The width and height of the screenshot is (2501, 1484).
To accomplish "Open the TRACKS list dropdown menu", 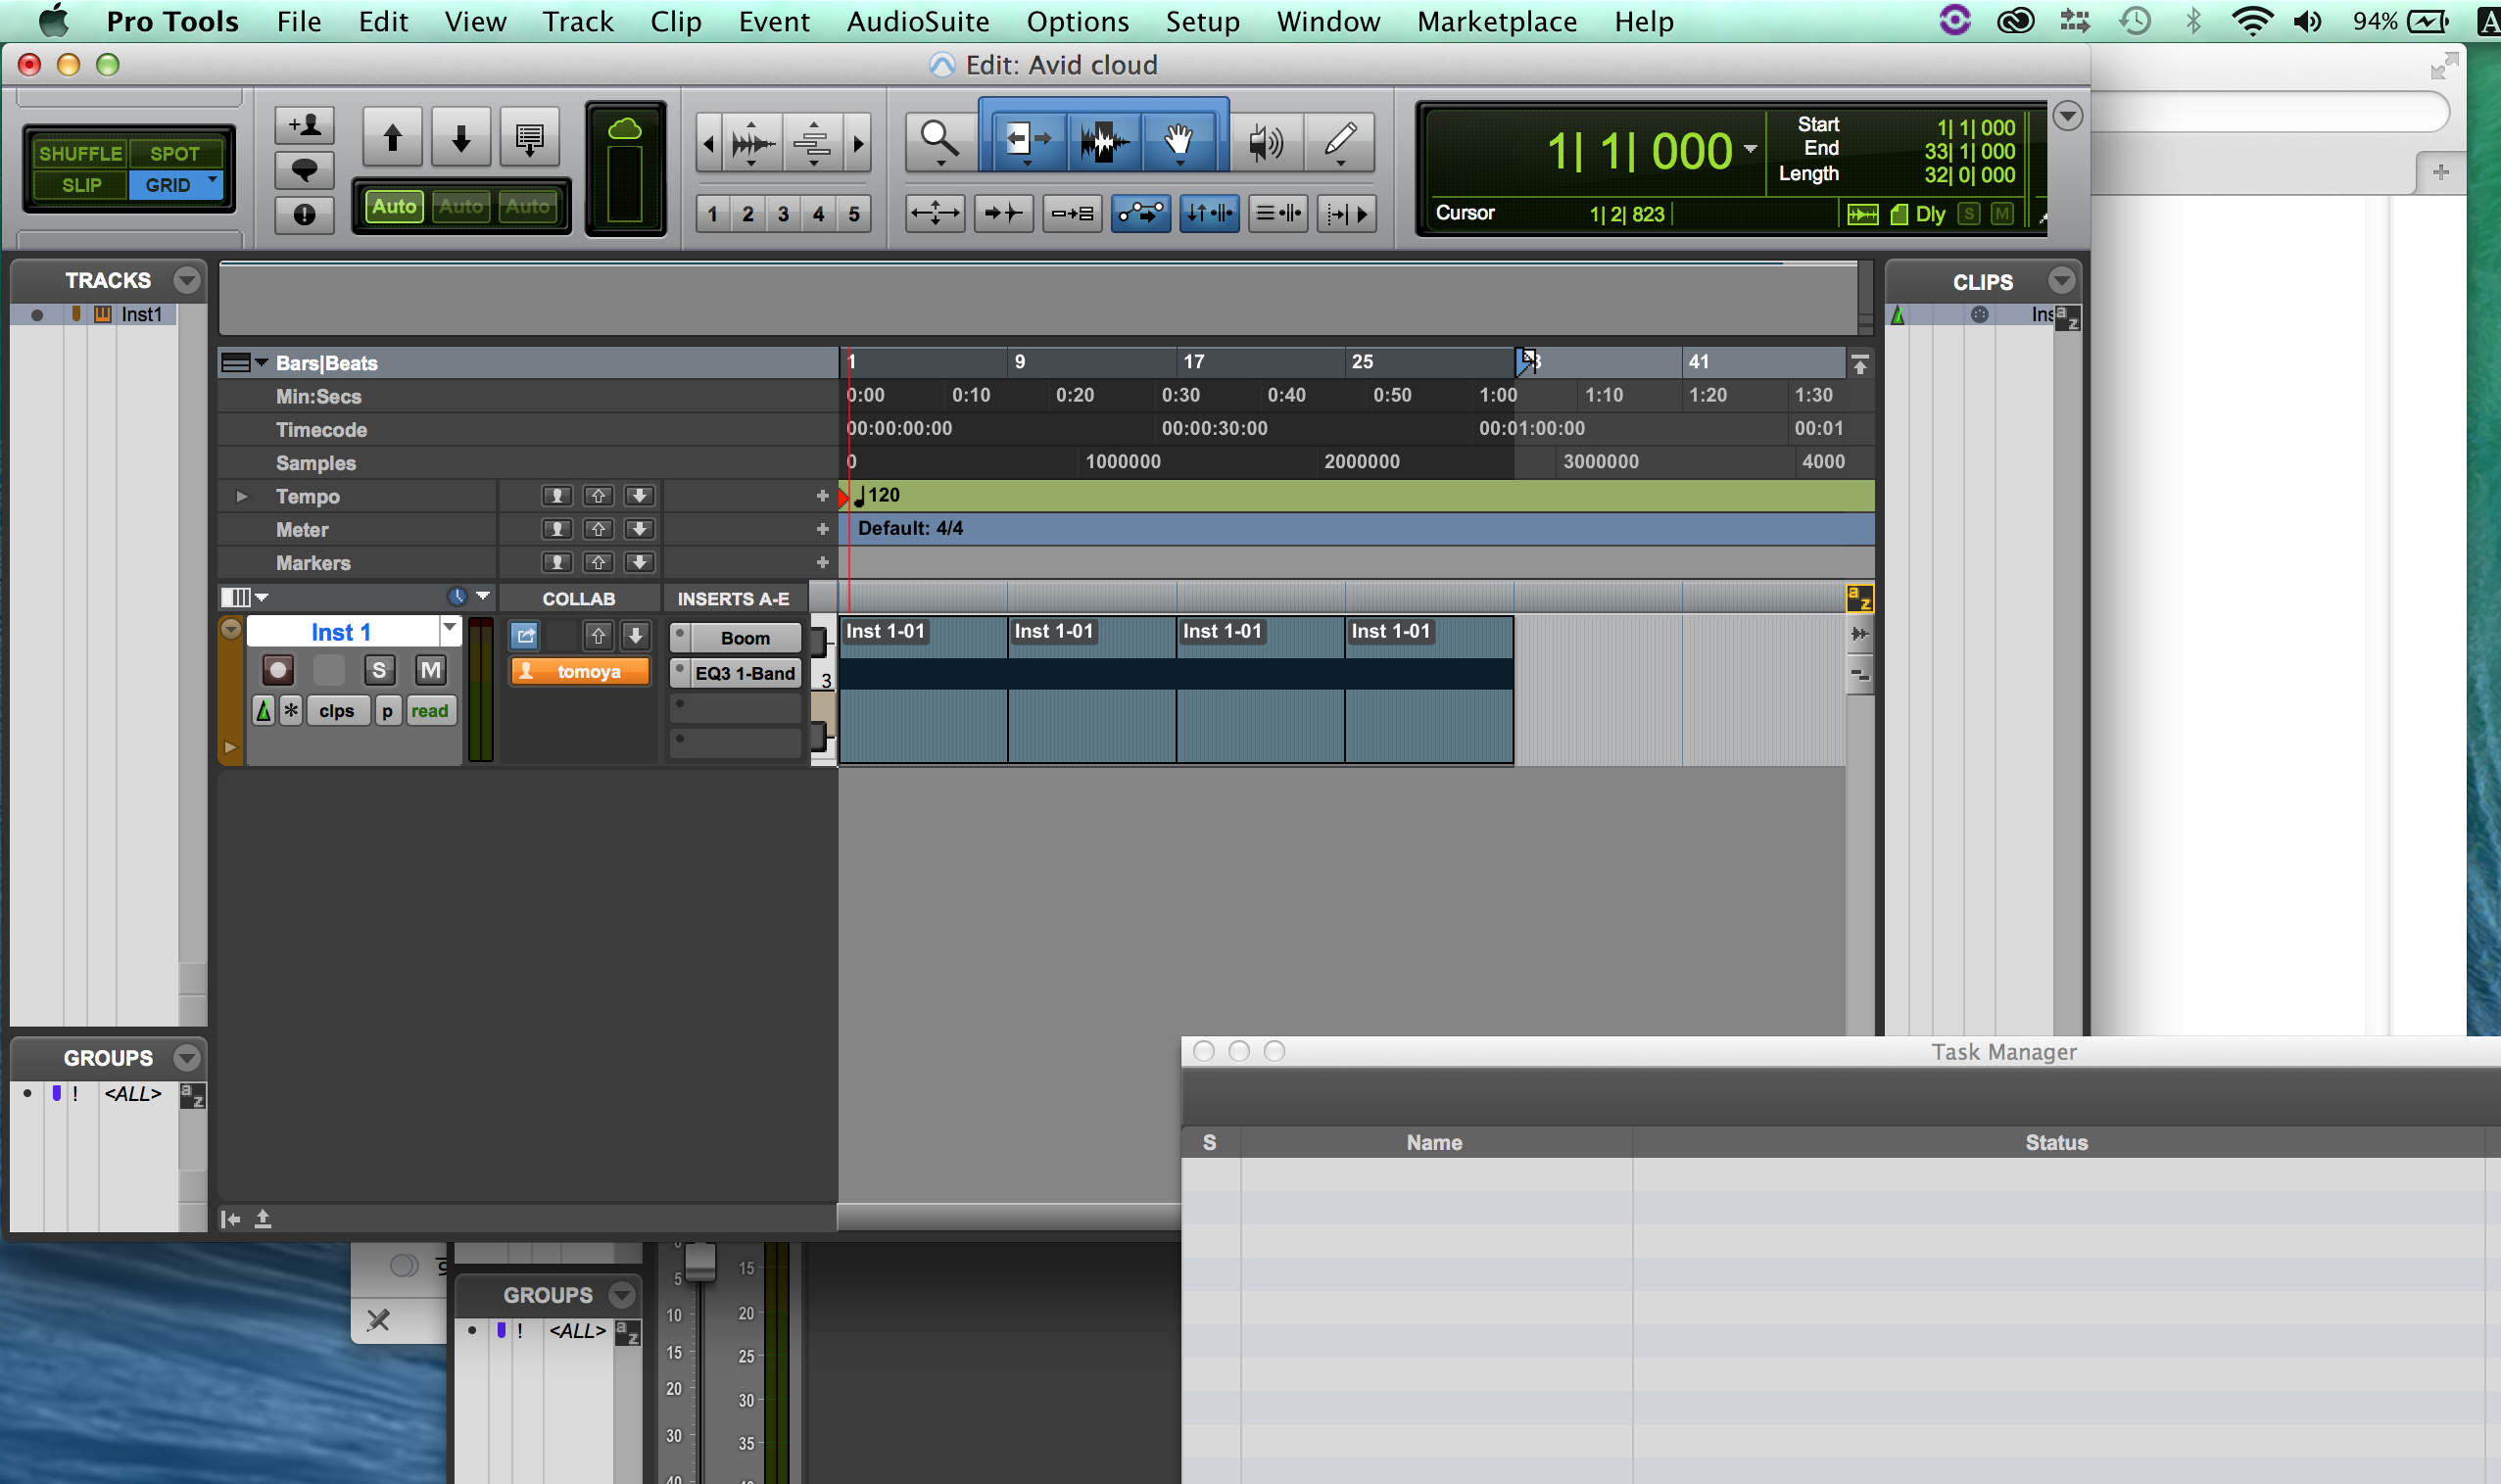I will coord(186,280).
